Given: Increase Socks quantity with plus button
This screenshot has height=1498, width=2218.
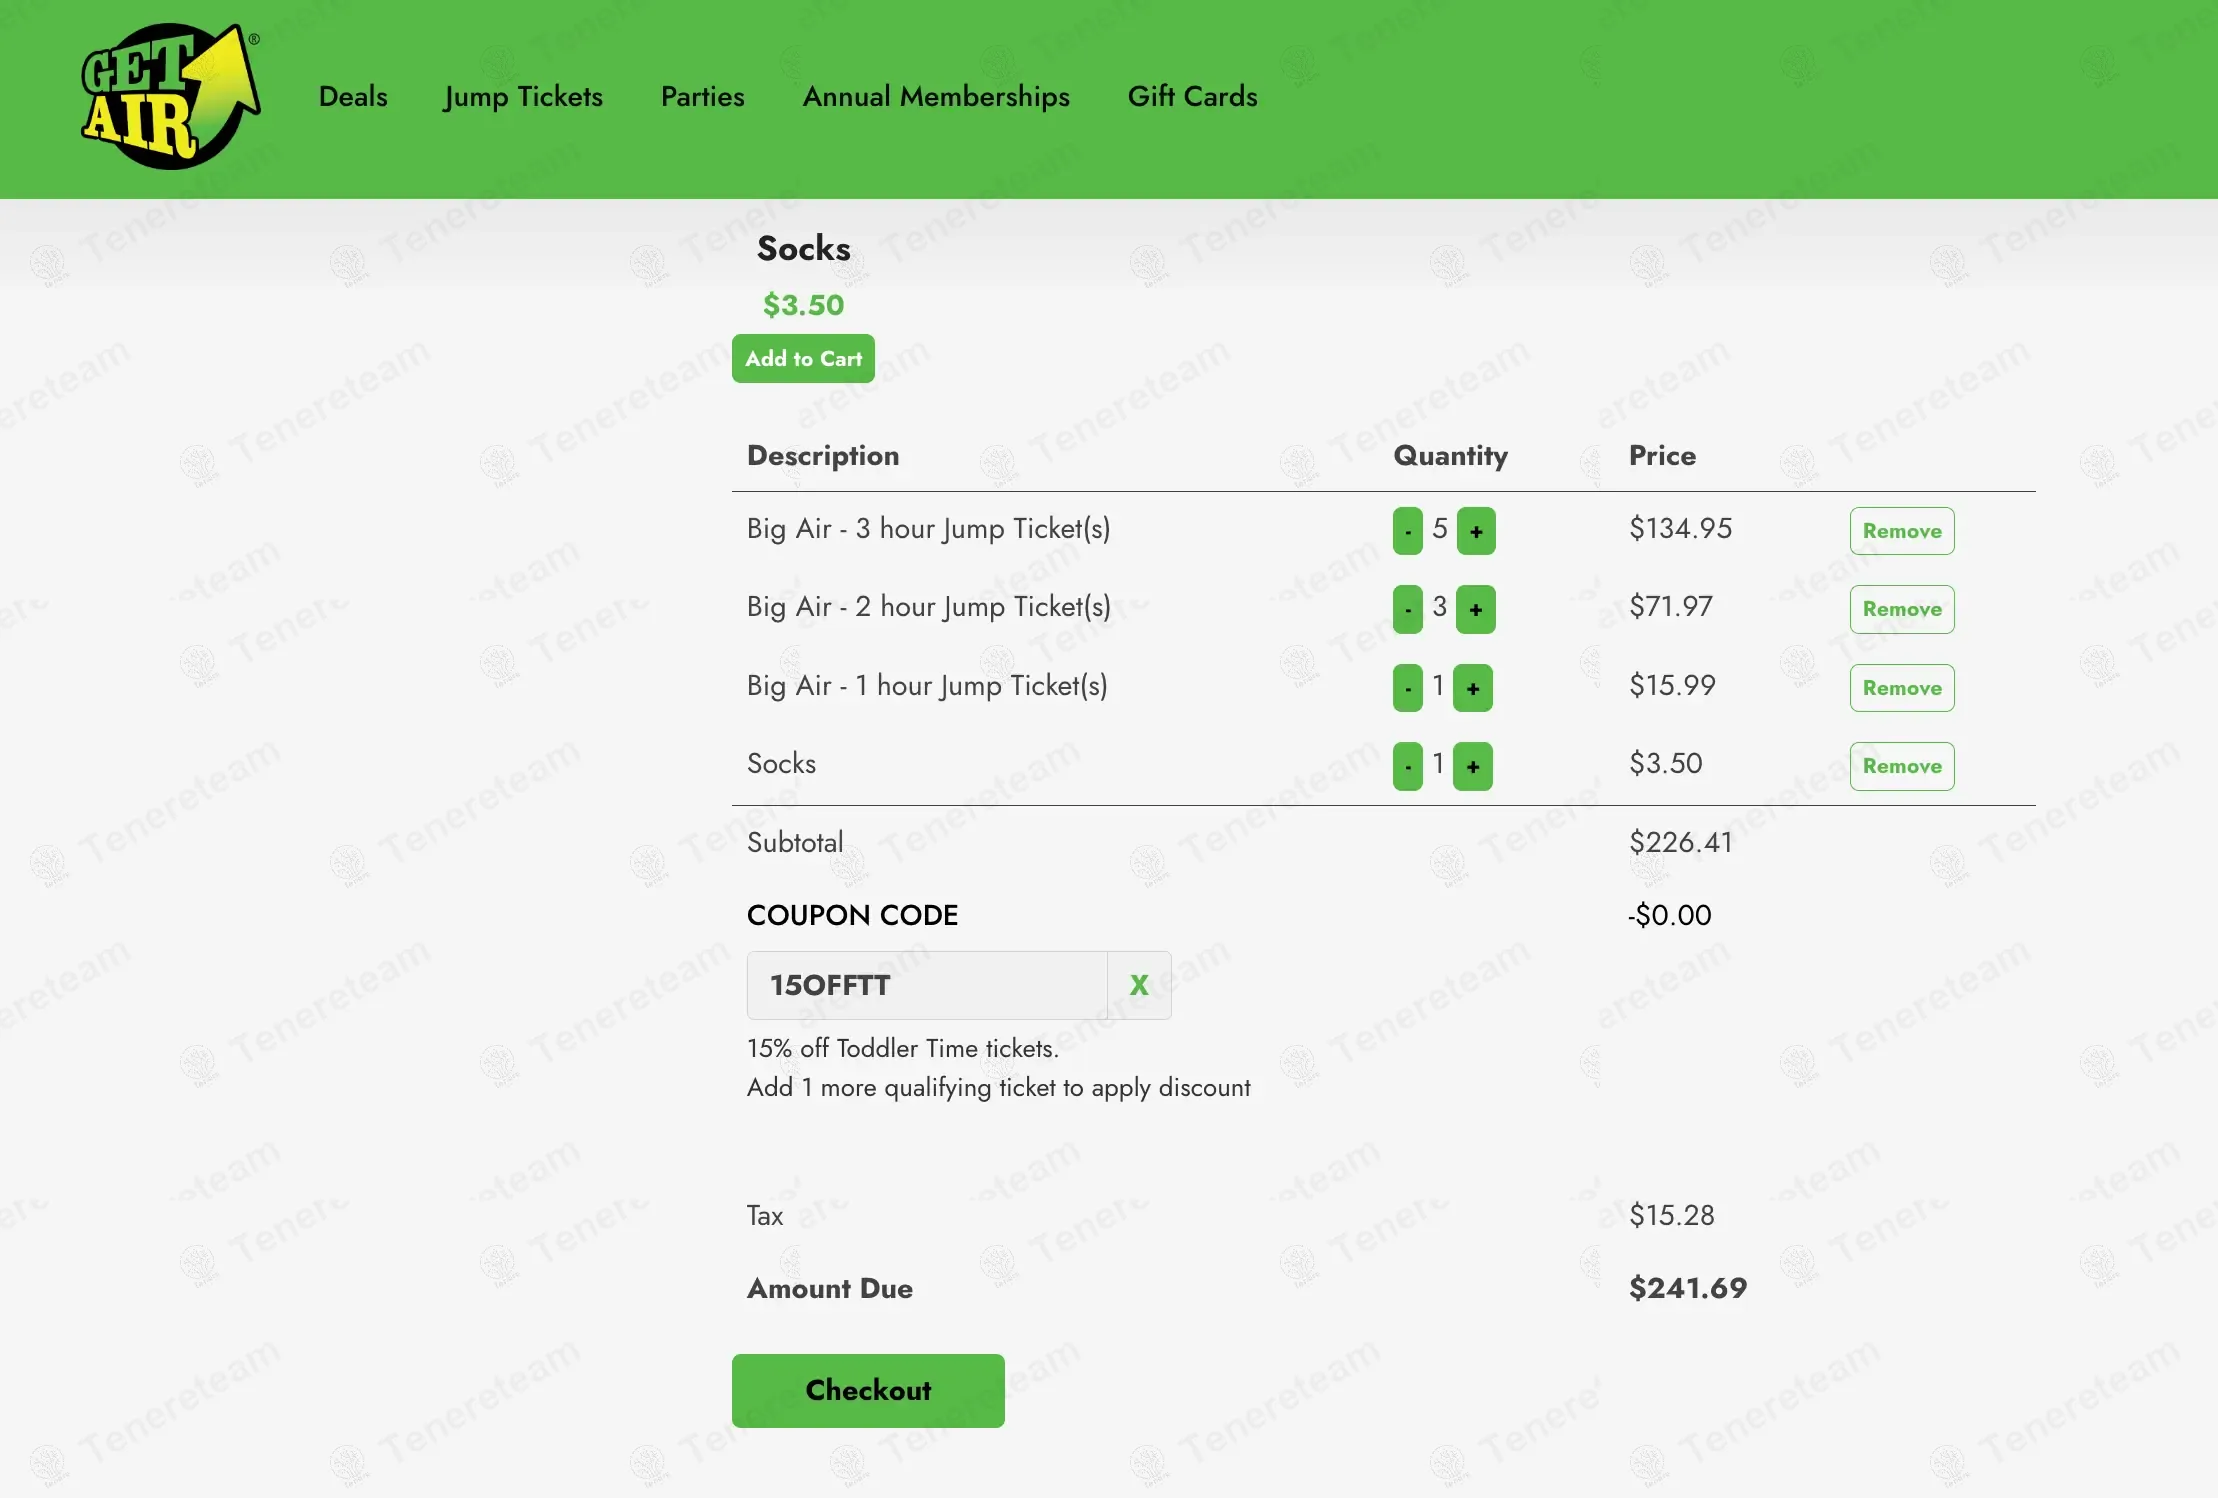Looking at the screenshot, I should (x=1472, y=767).
